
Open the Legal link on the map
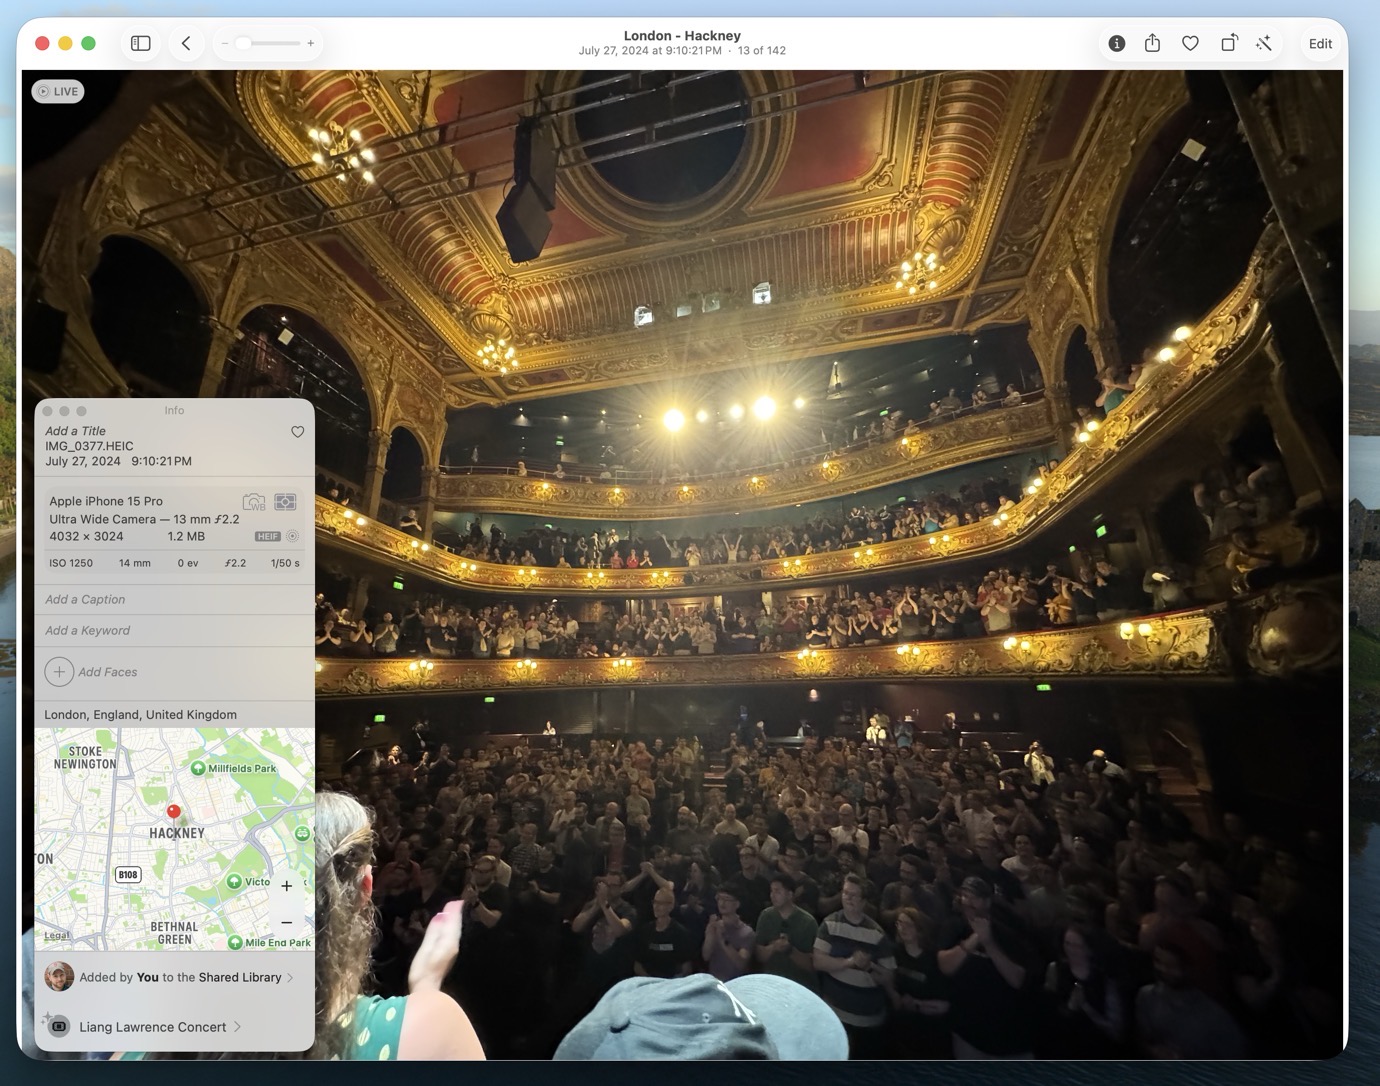coord(57,936)
